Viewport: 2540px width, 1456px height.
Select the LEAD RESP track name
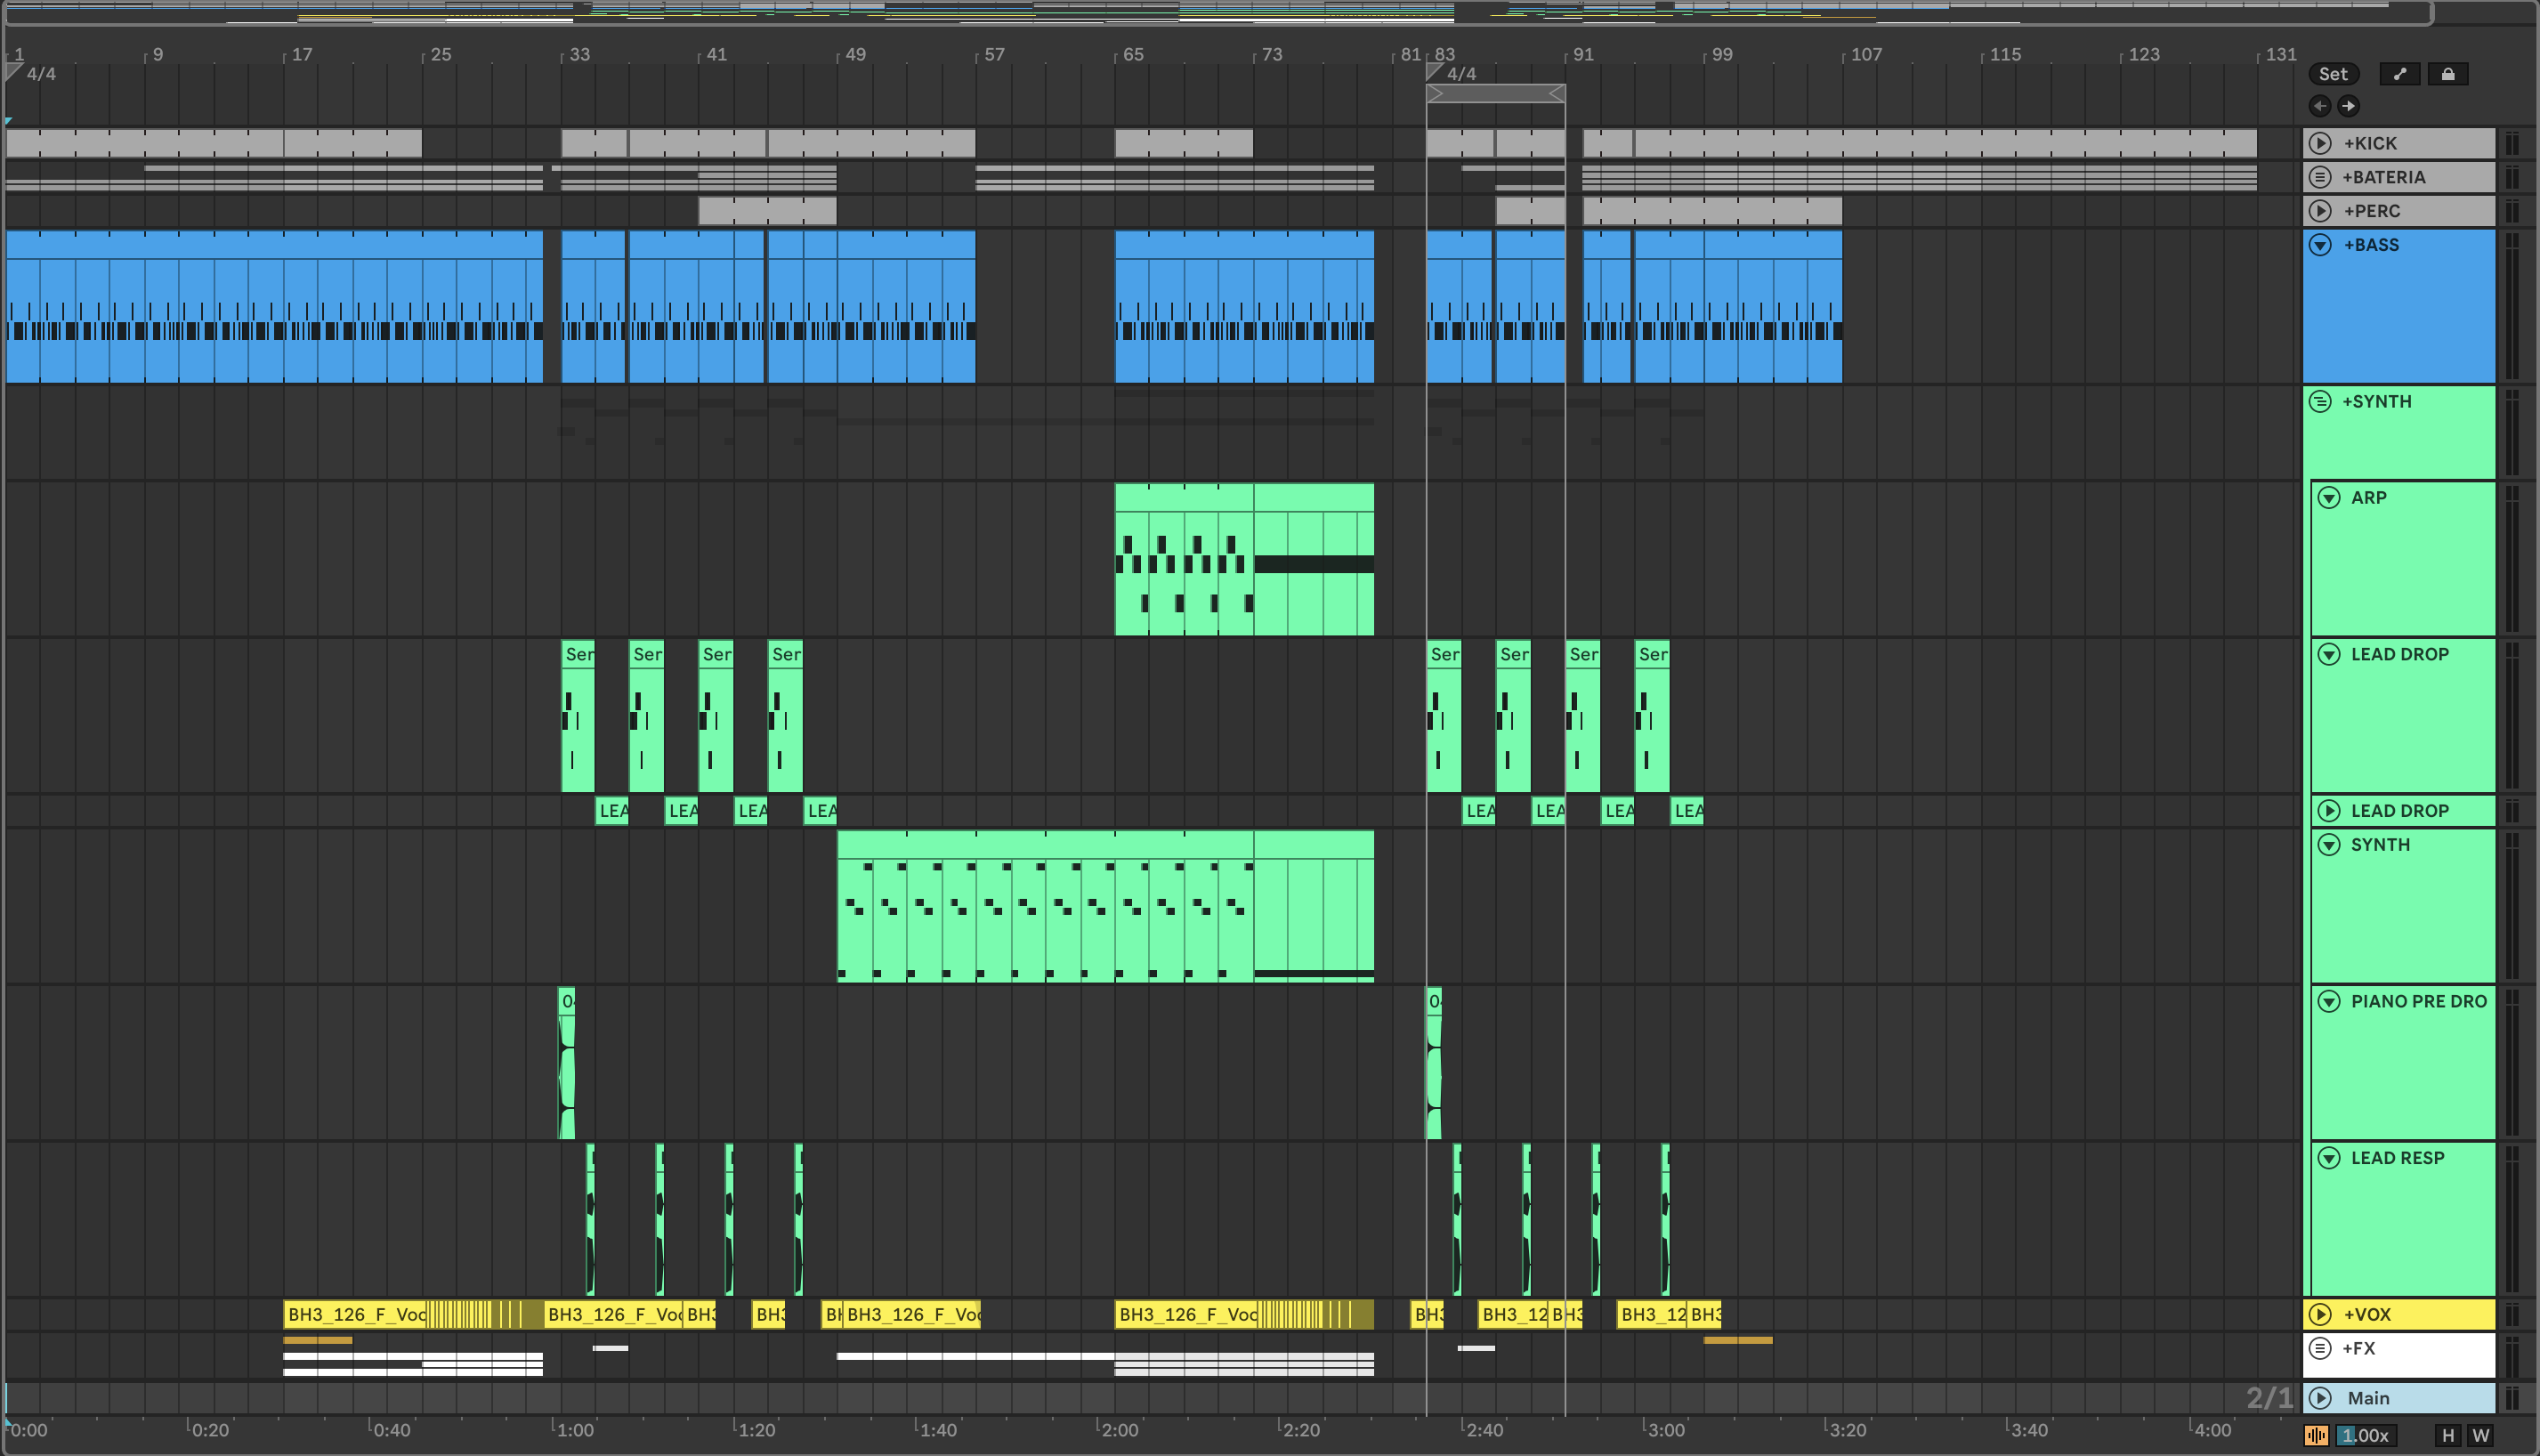[2397, 1157]
